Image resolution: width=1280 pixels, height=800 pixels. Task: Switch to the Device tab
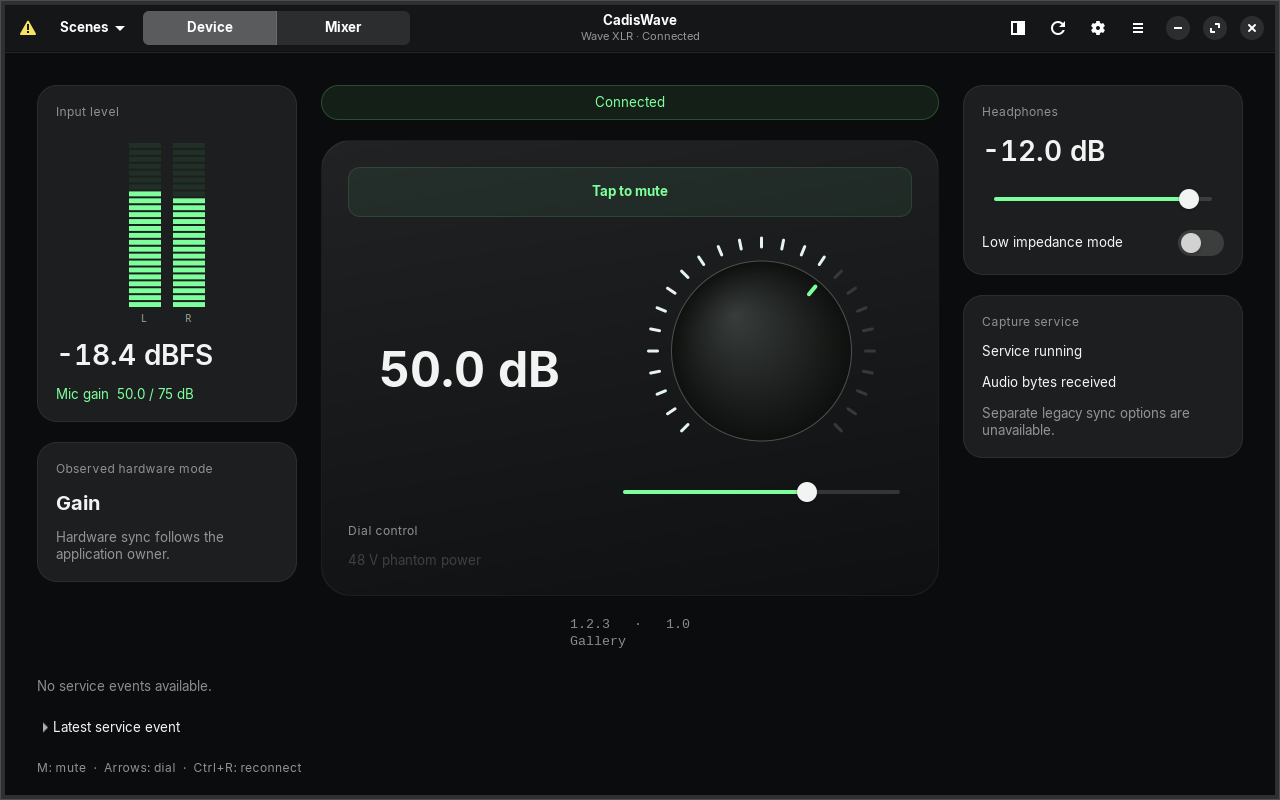click(210, 28)
